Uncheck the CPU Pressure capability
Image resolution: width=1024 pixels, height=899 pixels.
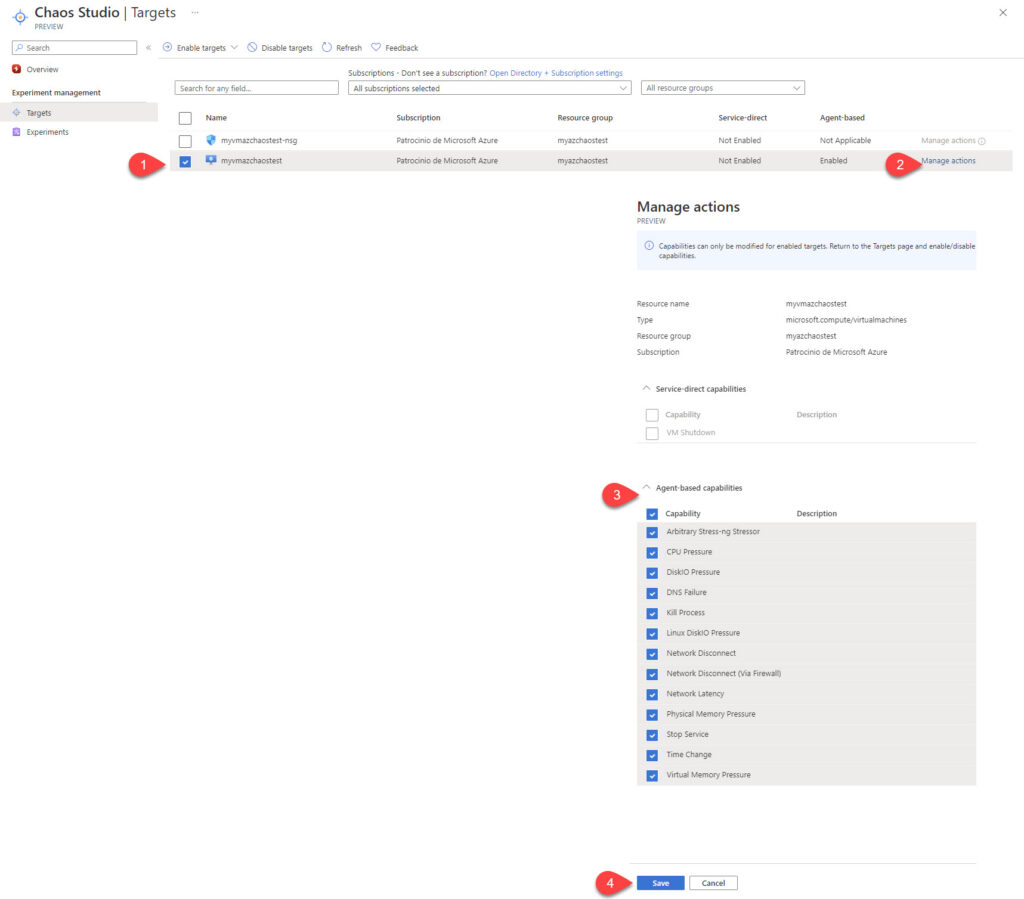click(652, 553)
